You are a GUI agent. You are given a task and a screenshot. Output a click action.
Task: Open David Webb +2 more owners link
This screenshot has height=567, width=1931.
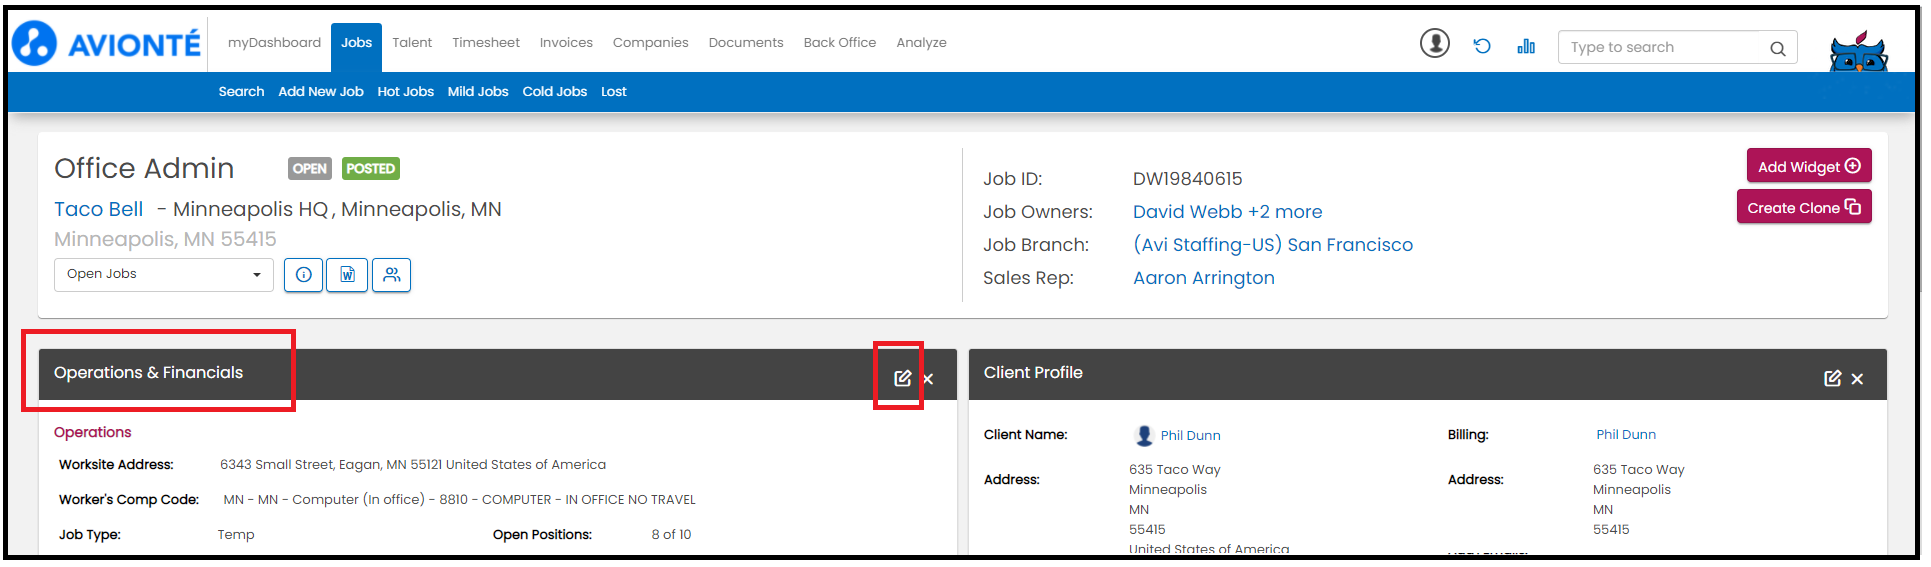1227,212
